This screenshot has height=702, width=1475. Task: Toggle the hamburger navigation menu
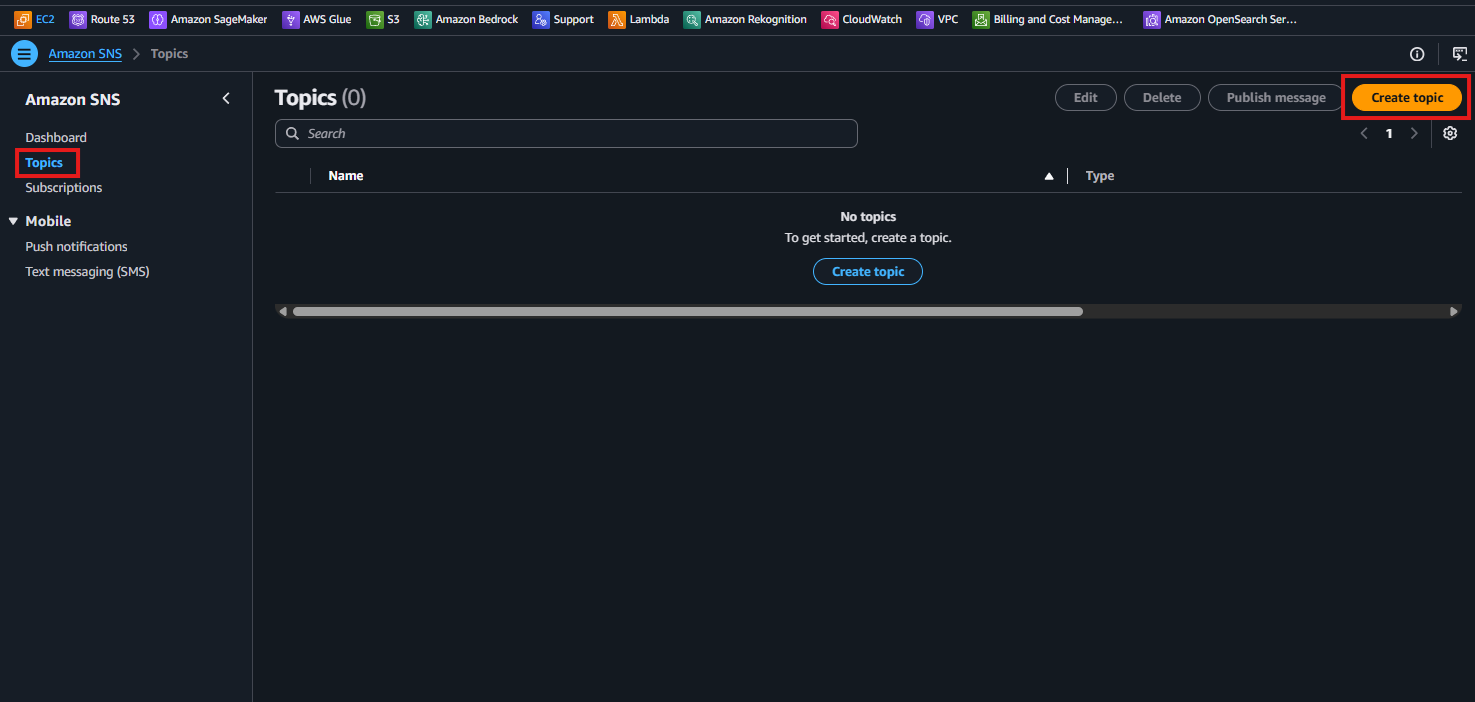coord(25,54)
